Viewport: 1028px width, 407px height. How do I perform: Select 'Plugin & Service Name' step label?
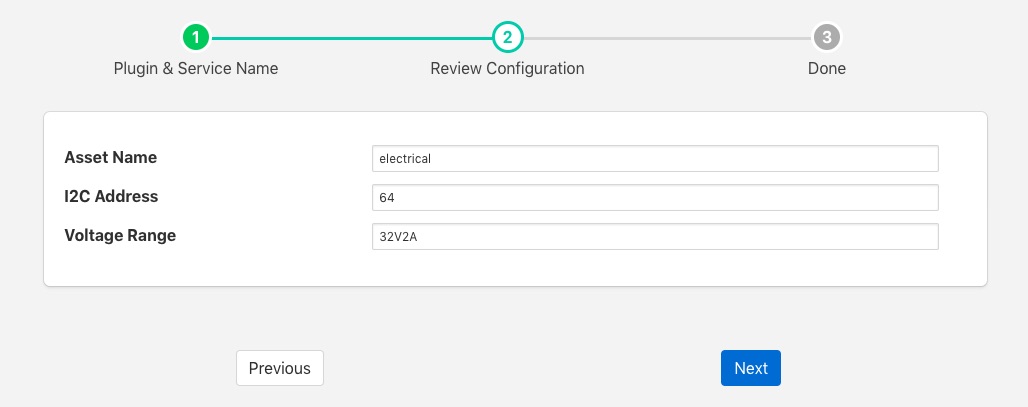tap(196, 69)
